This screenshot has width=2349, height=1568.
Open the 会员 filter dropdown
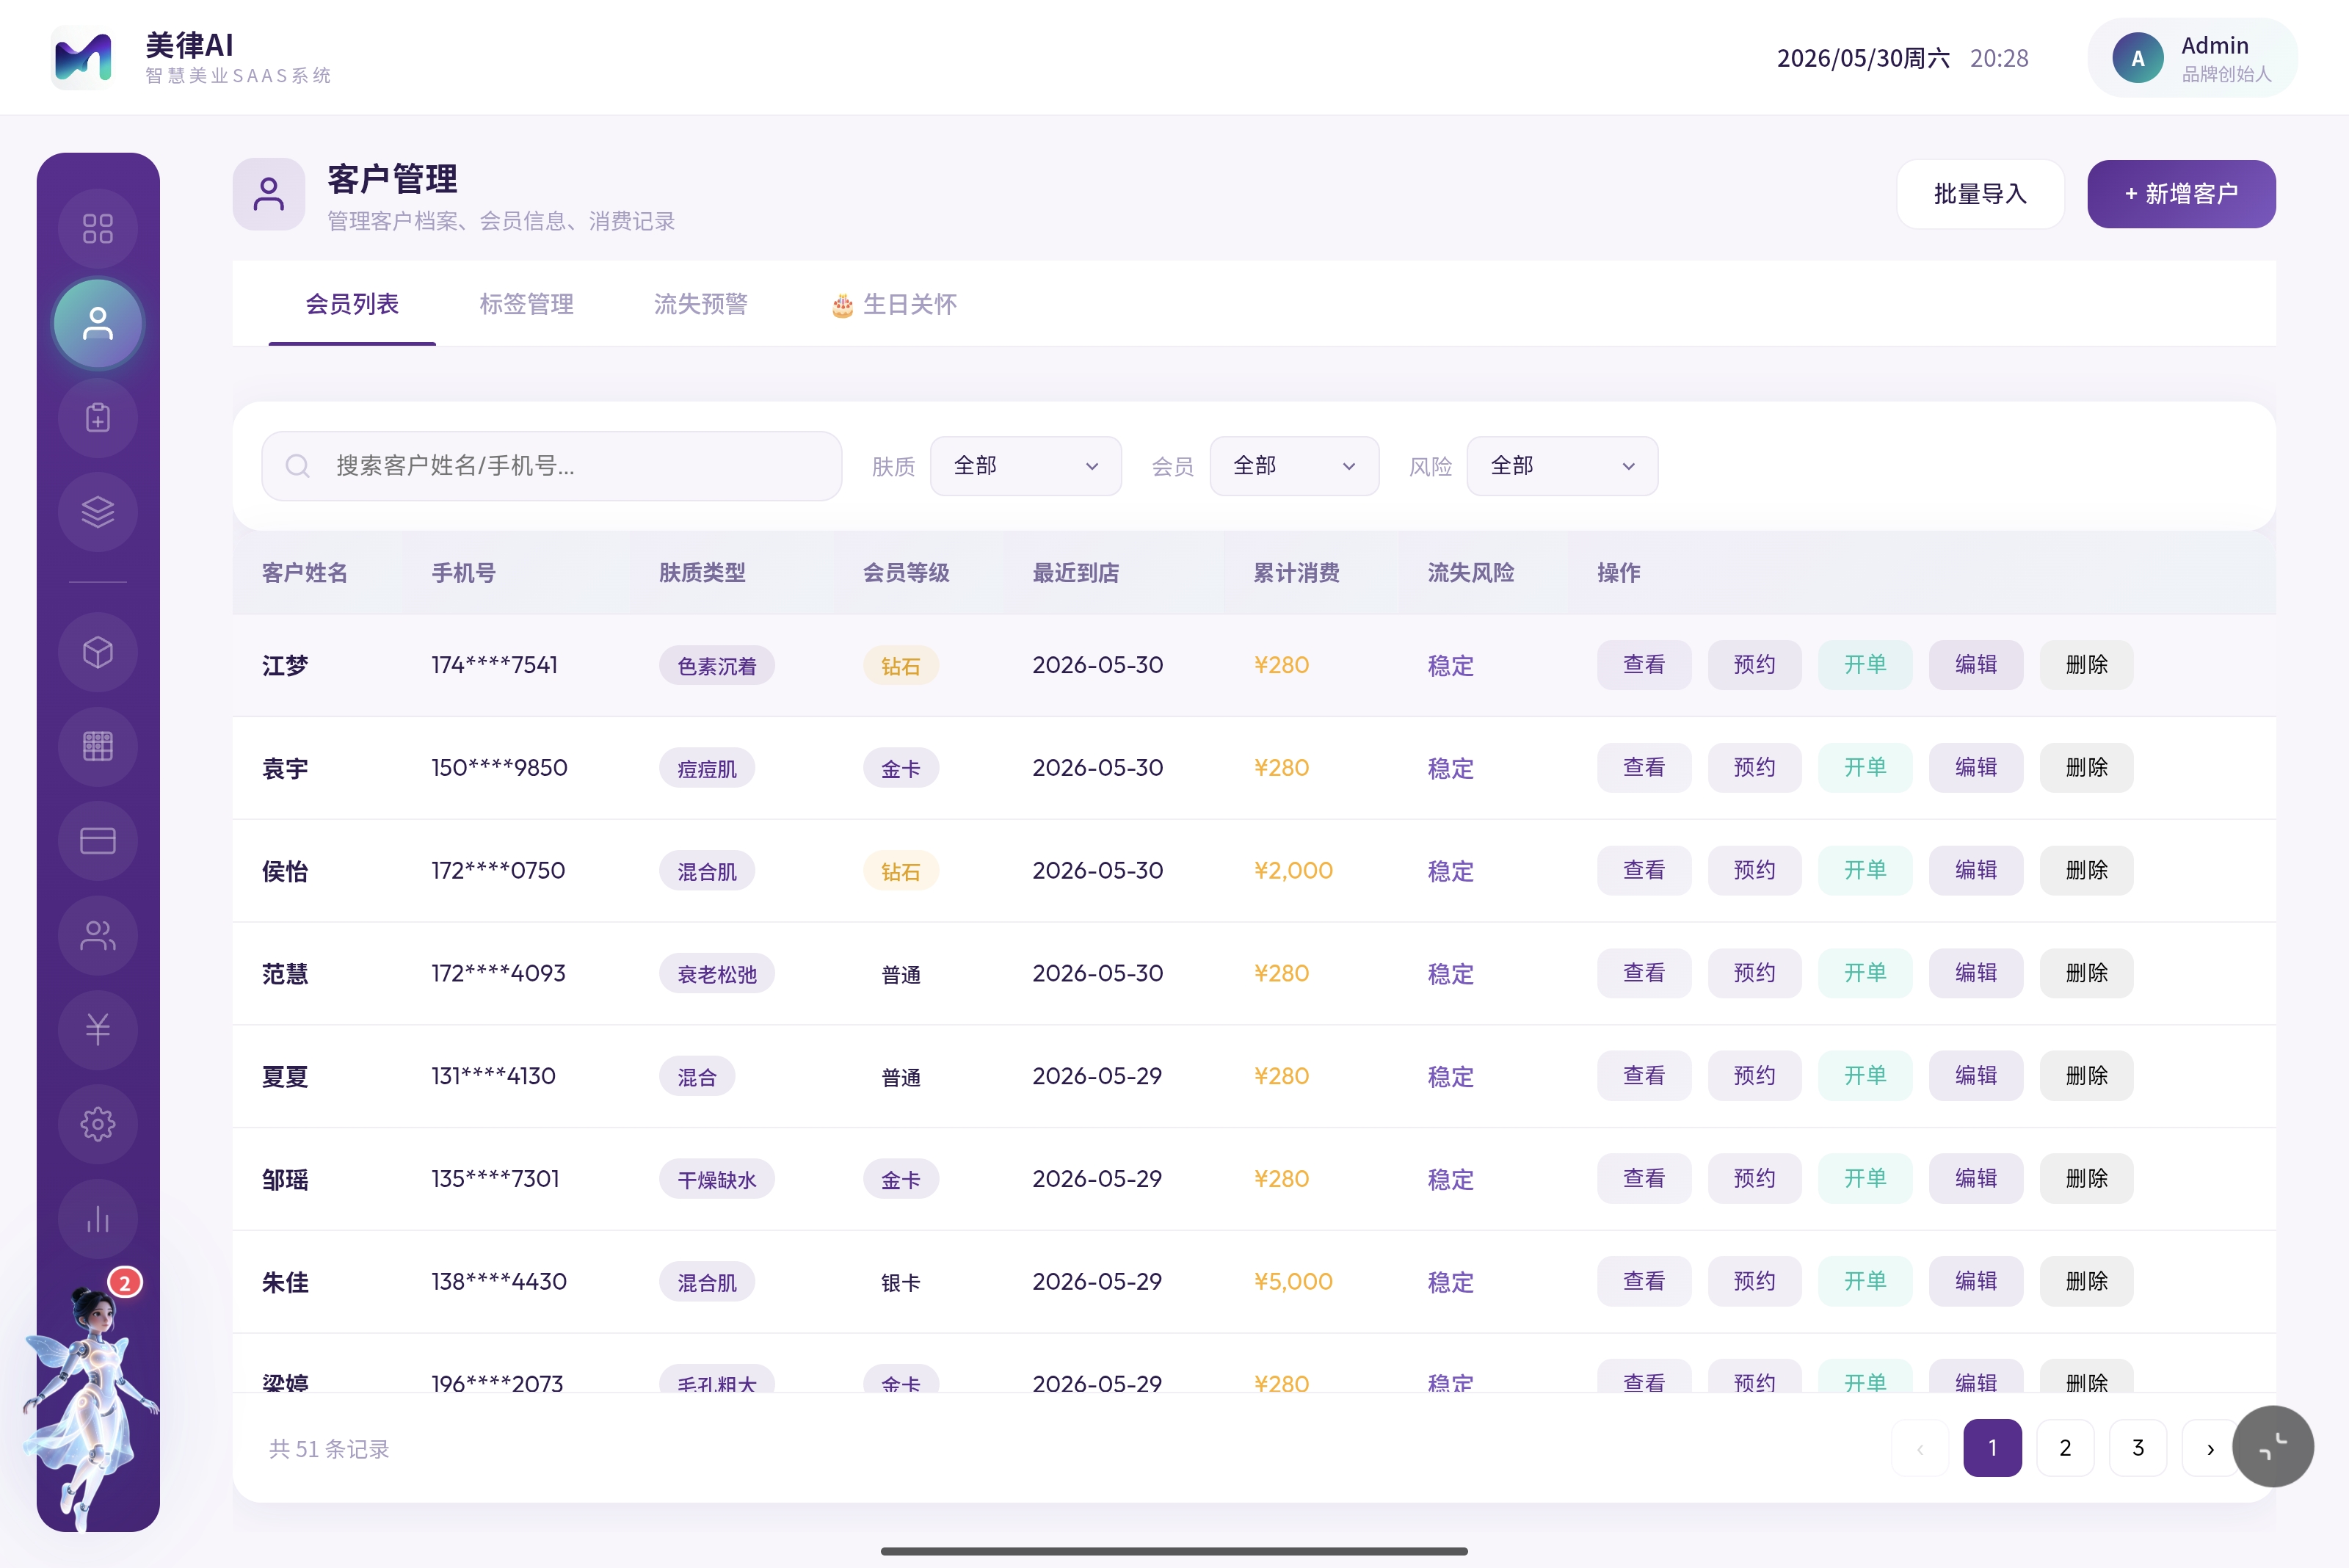(x=1294, y=466)
